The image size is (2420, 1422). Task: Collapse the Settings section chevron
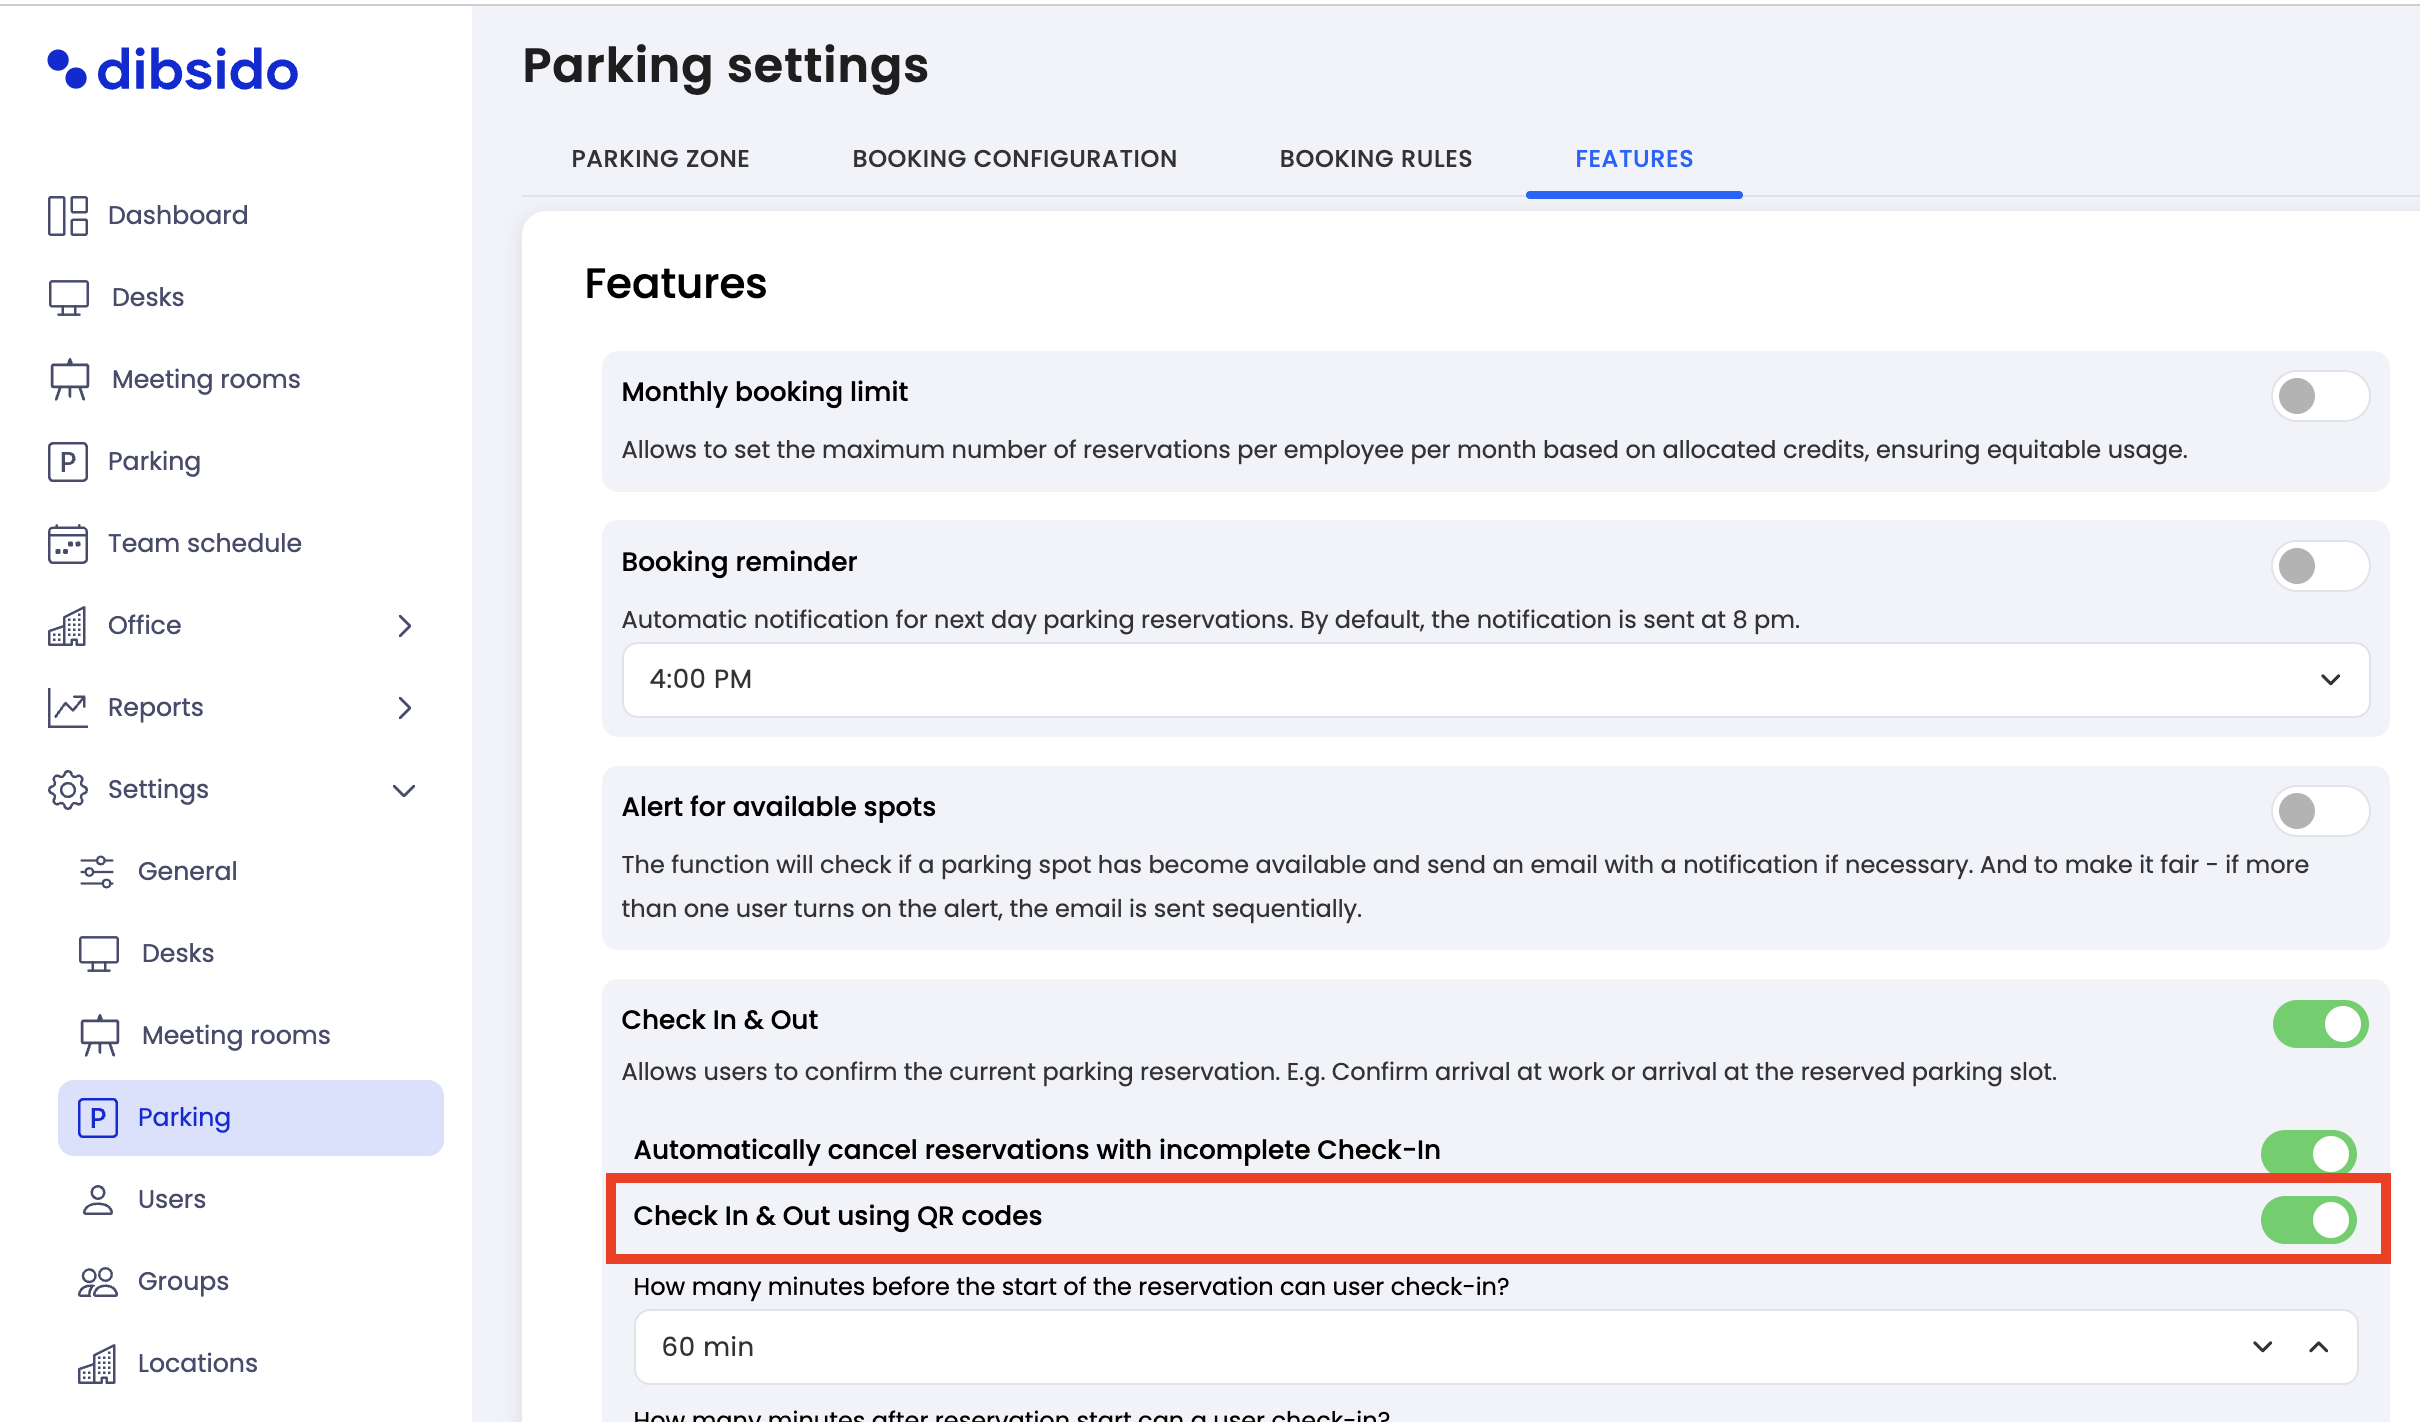click(404, 790)
